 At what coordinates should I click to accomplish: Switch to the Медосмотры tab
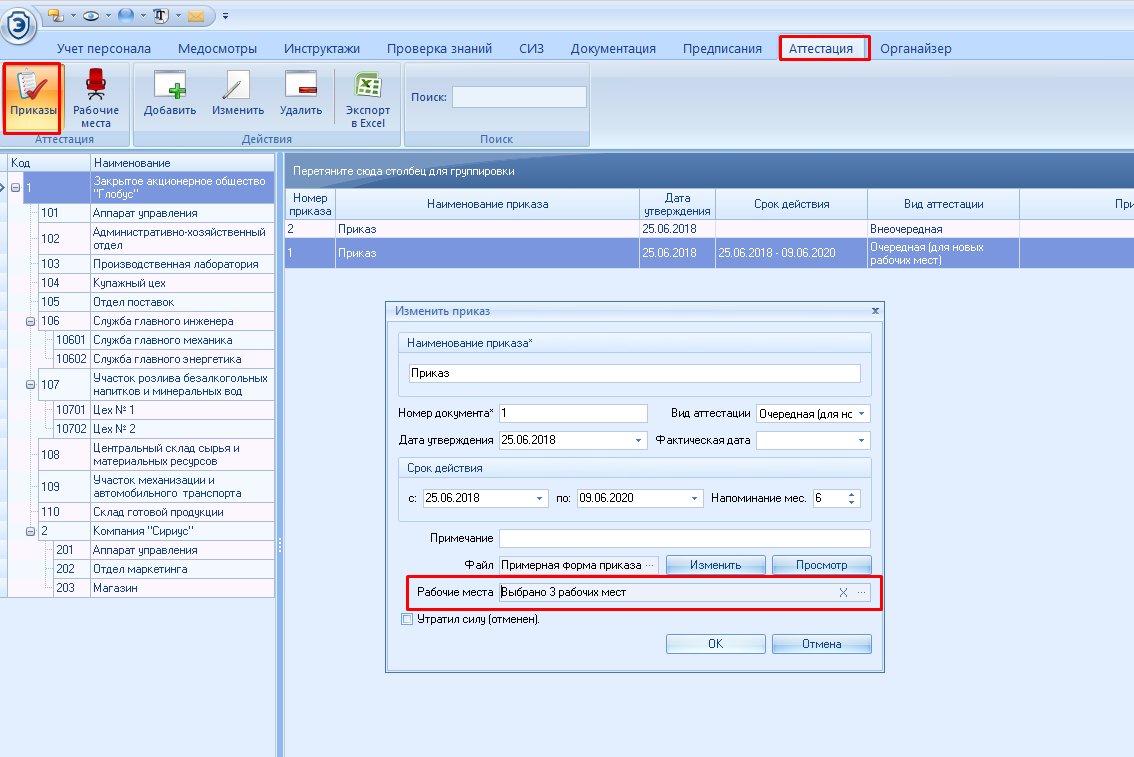217,48
